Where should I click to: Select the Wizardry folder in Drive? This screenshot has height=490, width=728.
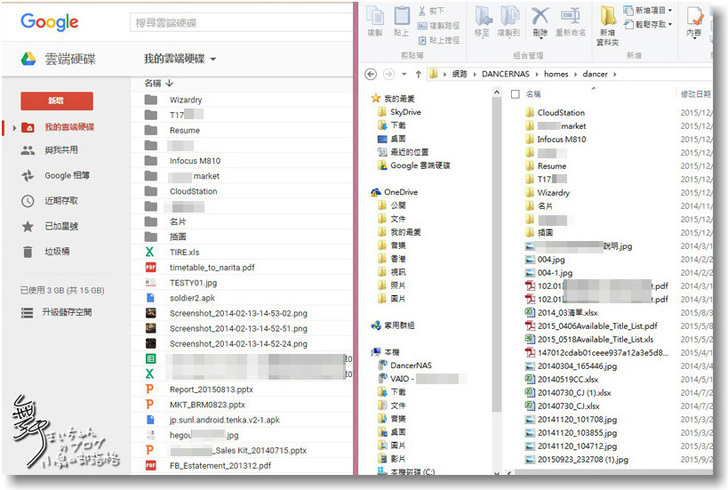pyautogui.click(x=186, y=100)
